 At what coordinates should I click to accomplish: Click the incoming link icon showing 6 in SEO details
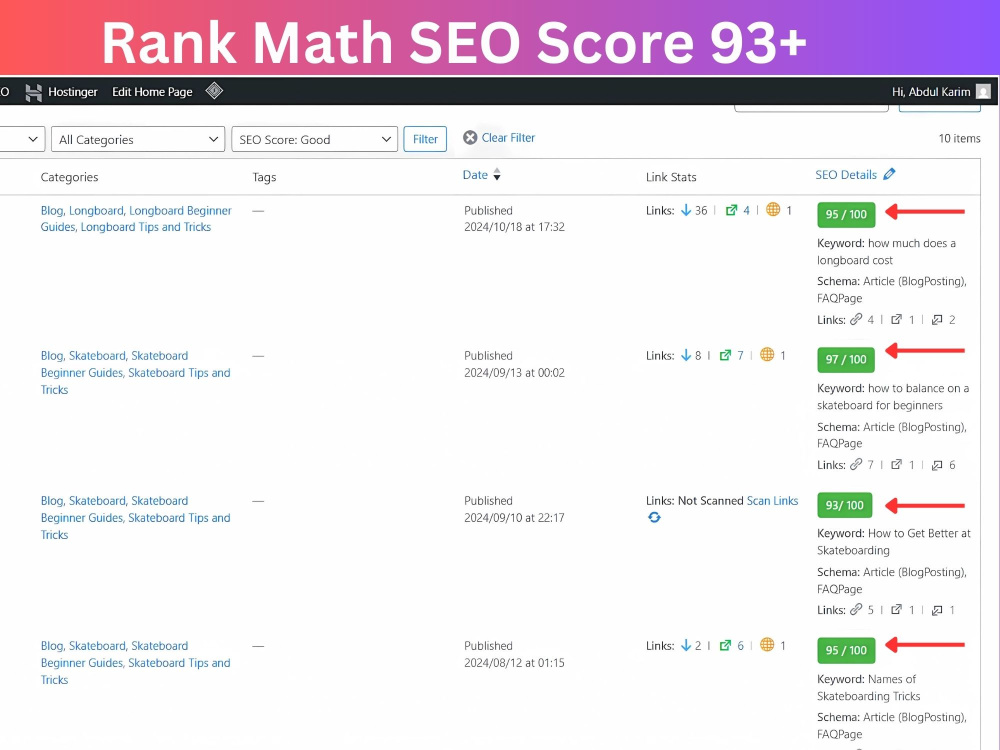(x=937, y=465)
